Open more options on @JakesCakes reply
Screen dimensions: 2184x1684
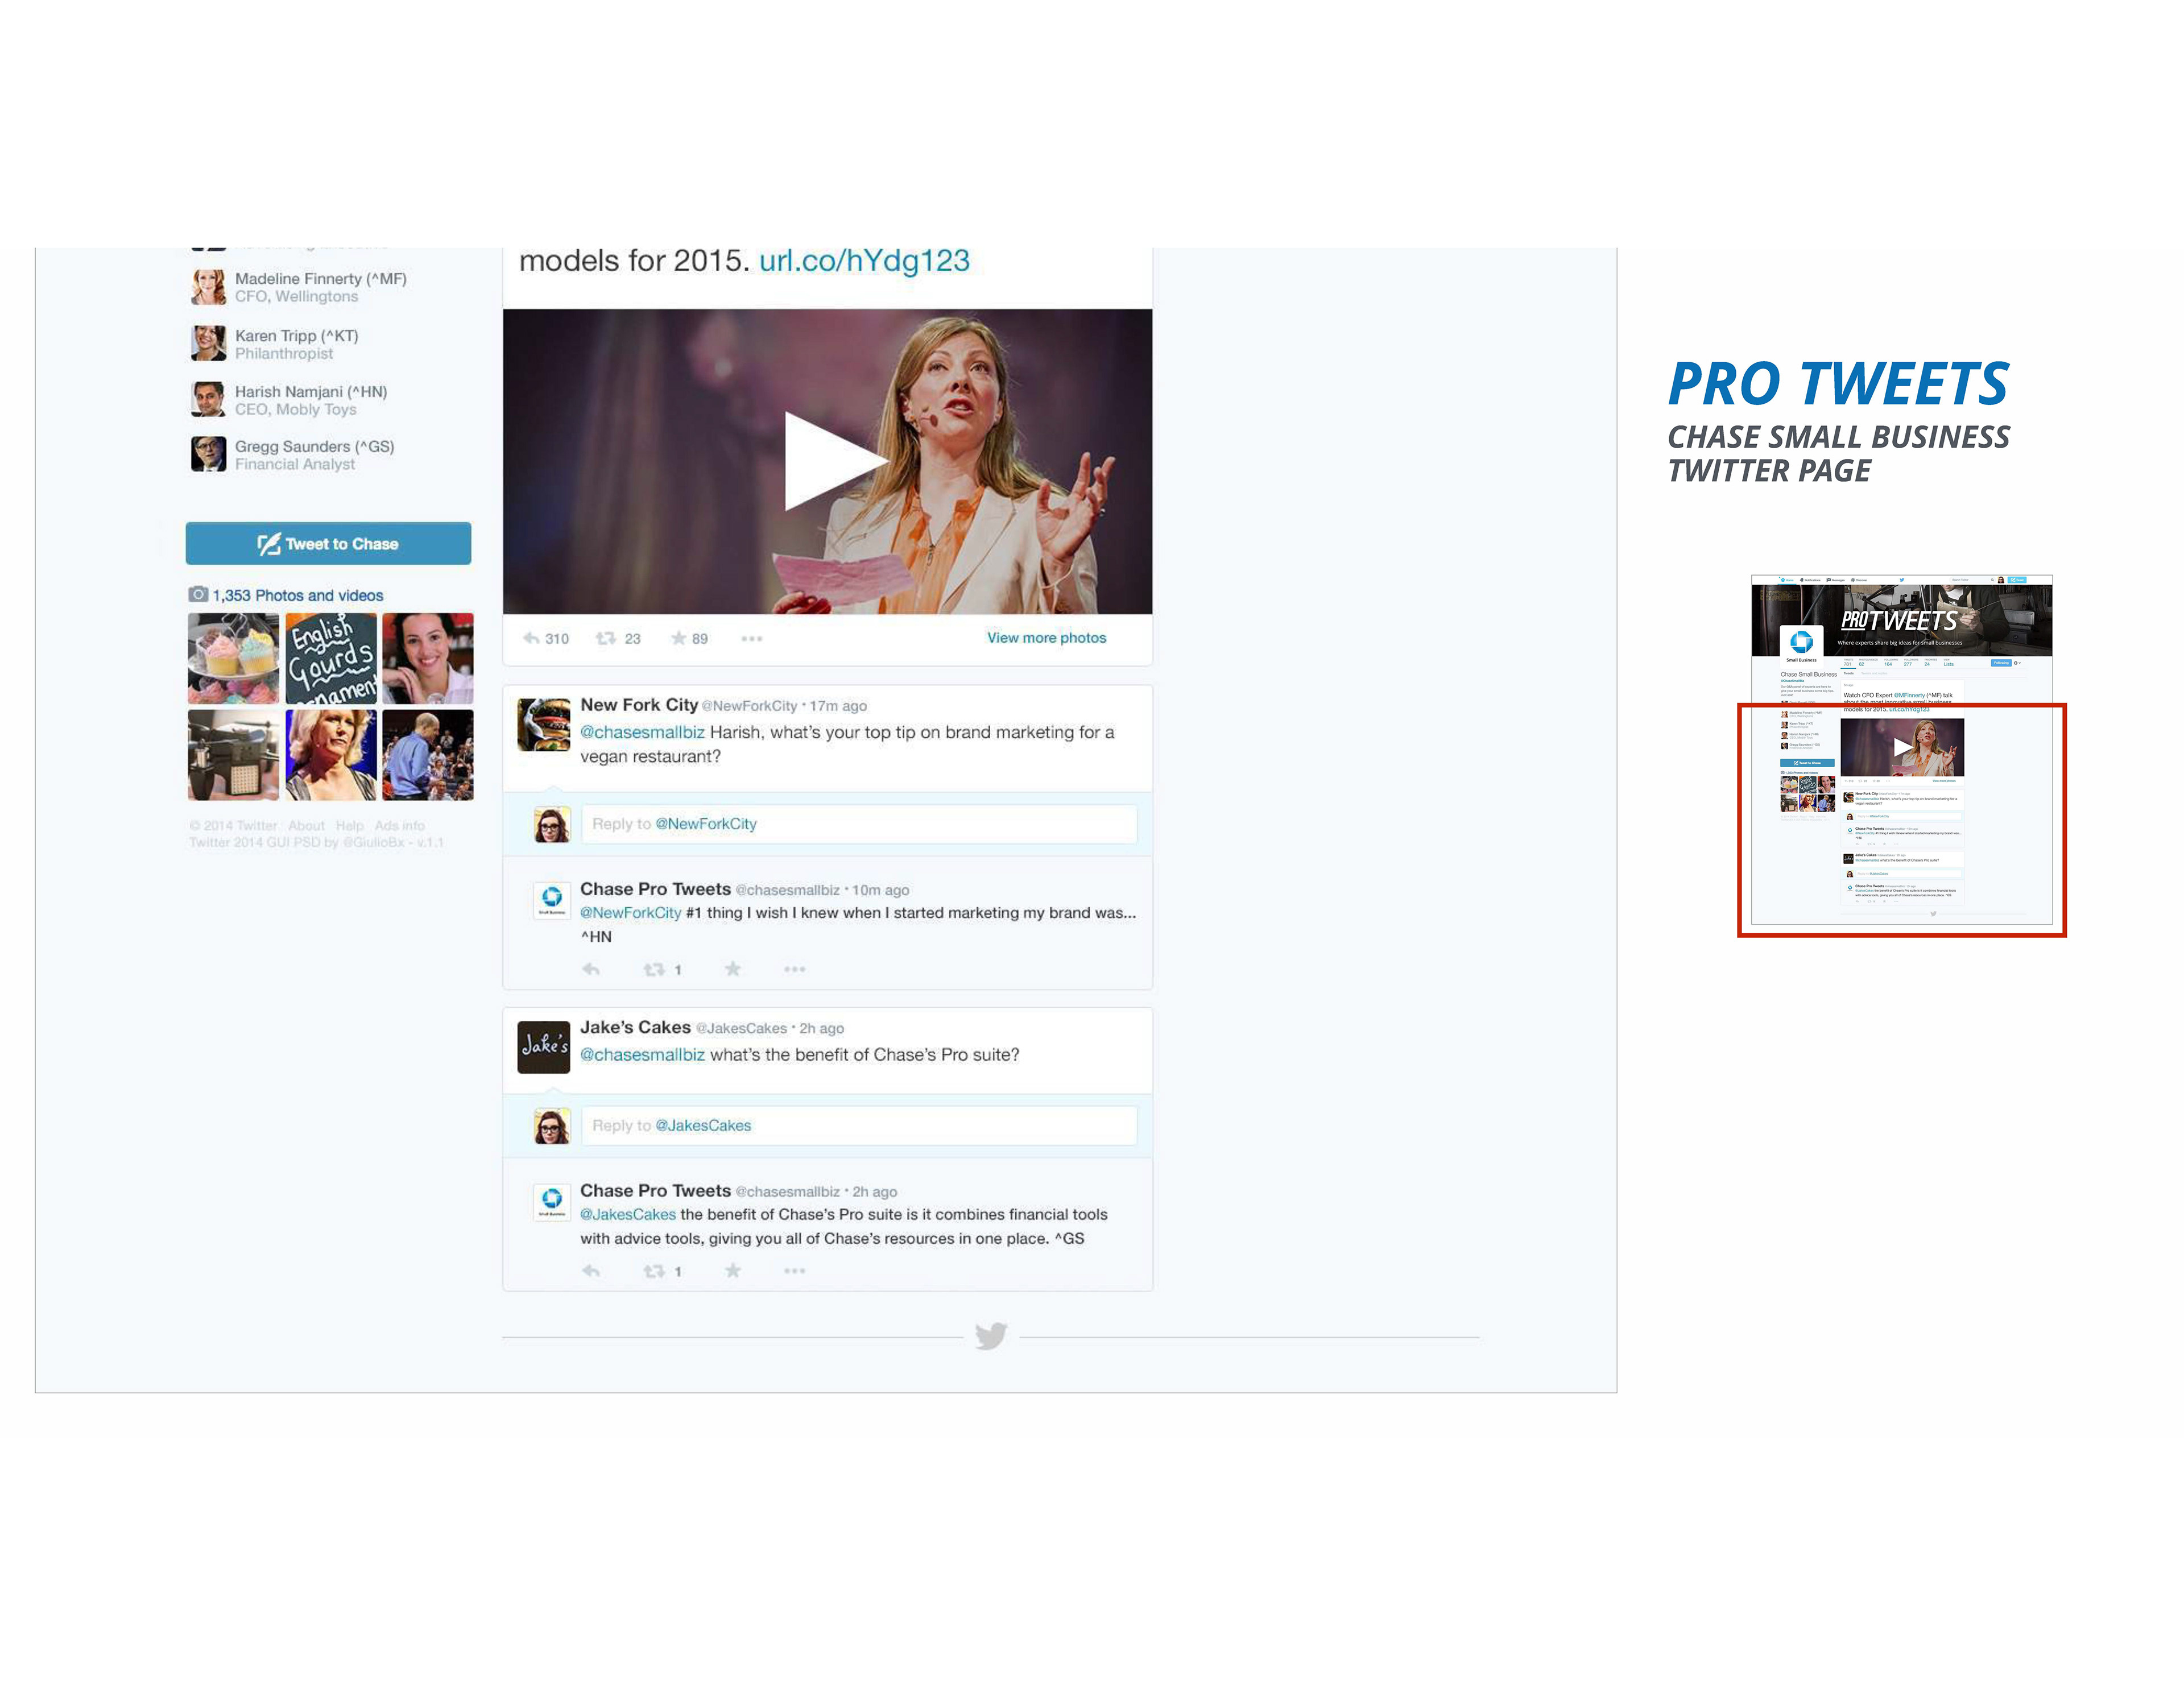click(794, 1271)
